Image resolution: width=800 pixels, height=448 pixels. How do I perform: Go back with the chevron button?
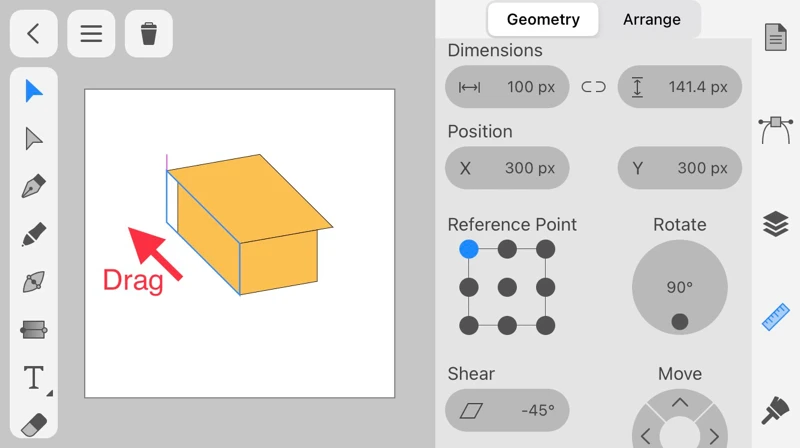click(33, 34)
